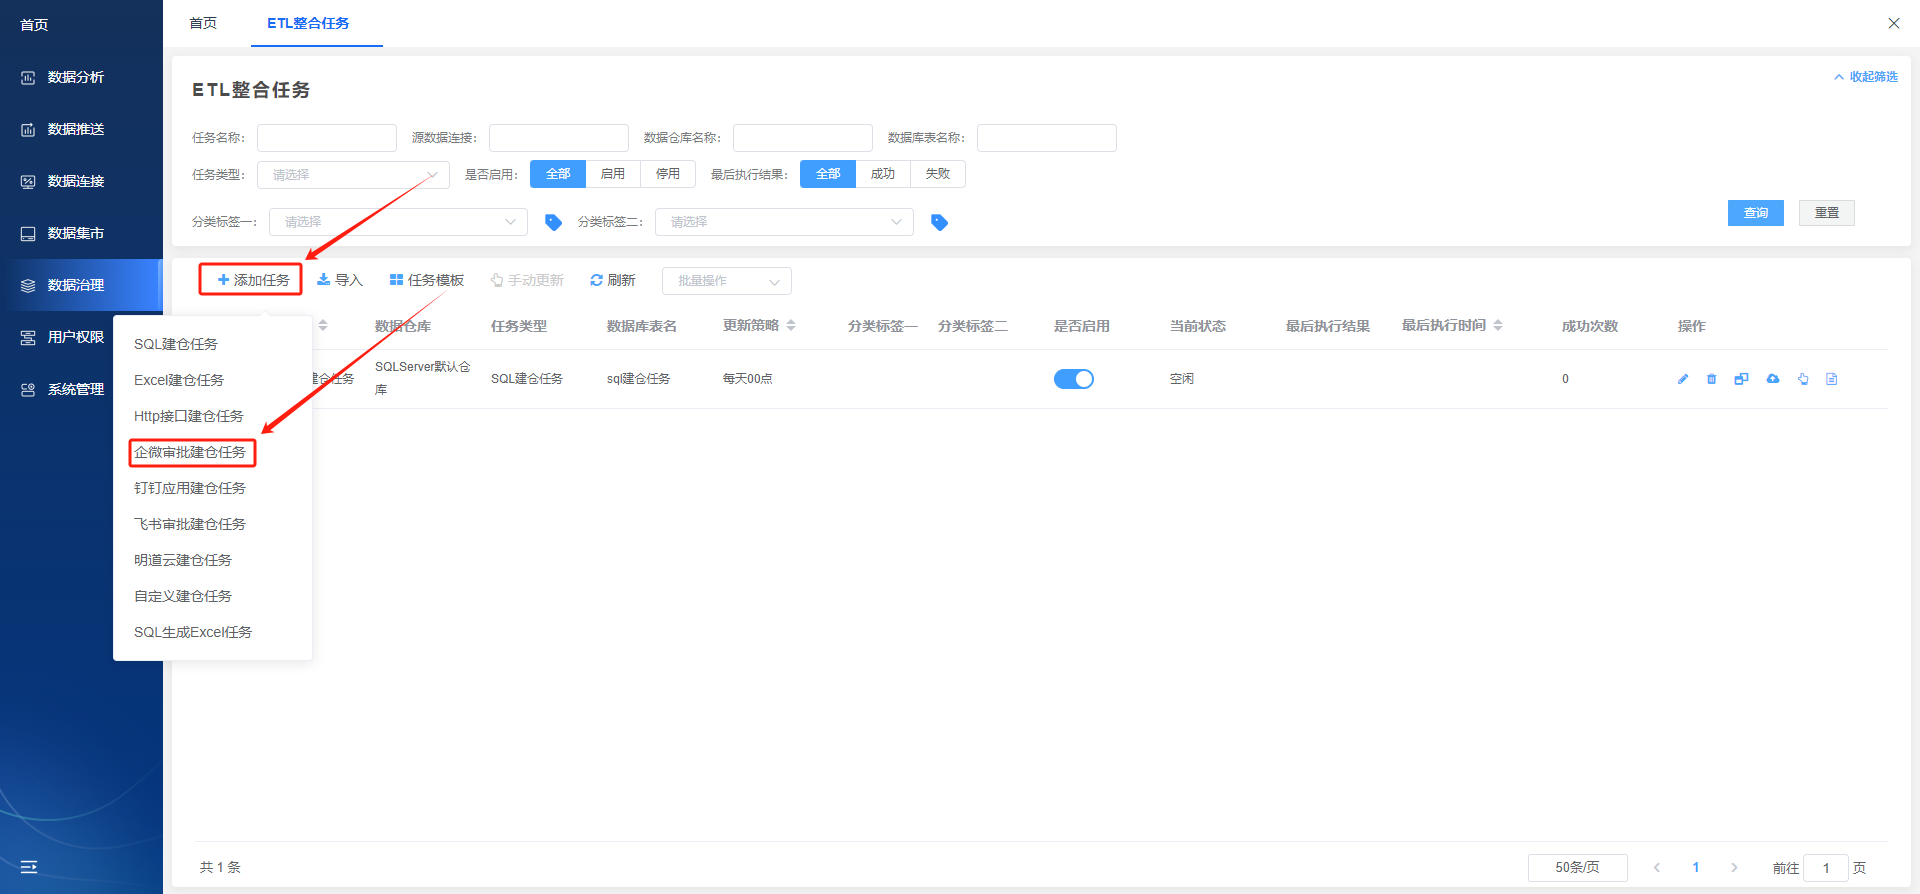Copy the task using the duplicate icon
Screen dimensions: 1920x894
(1741, 379)
